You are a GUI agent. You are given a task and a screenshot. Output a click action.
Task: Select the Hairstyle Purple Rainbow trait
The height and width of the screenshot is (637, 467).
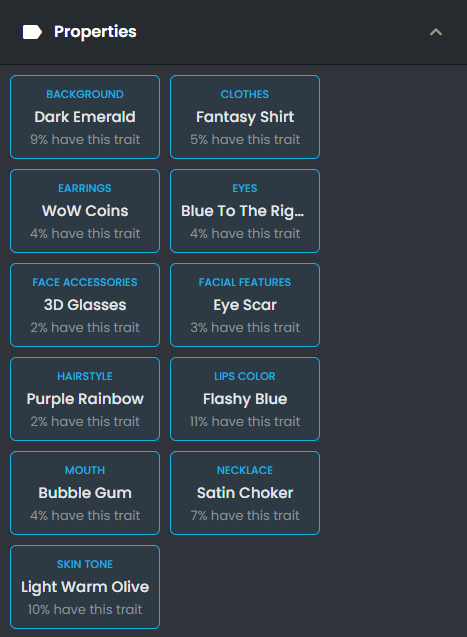85,399
